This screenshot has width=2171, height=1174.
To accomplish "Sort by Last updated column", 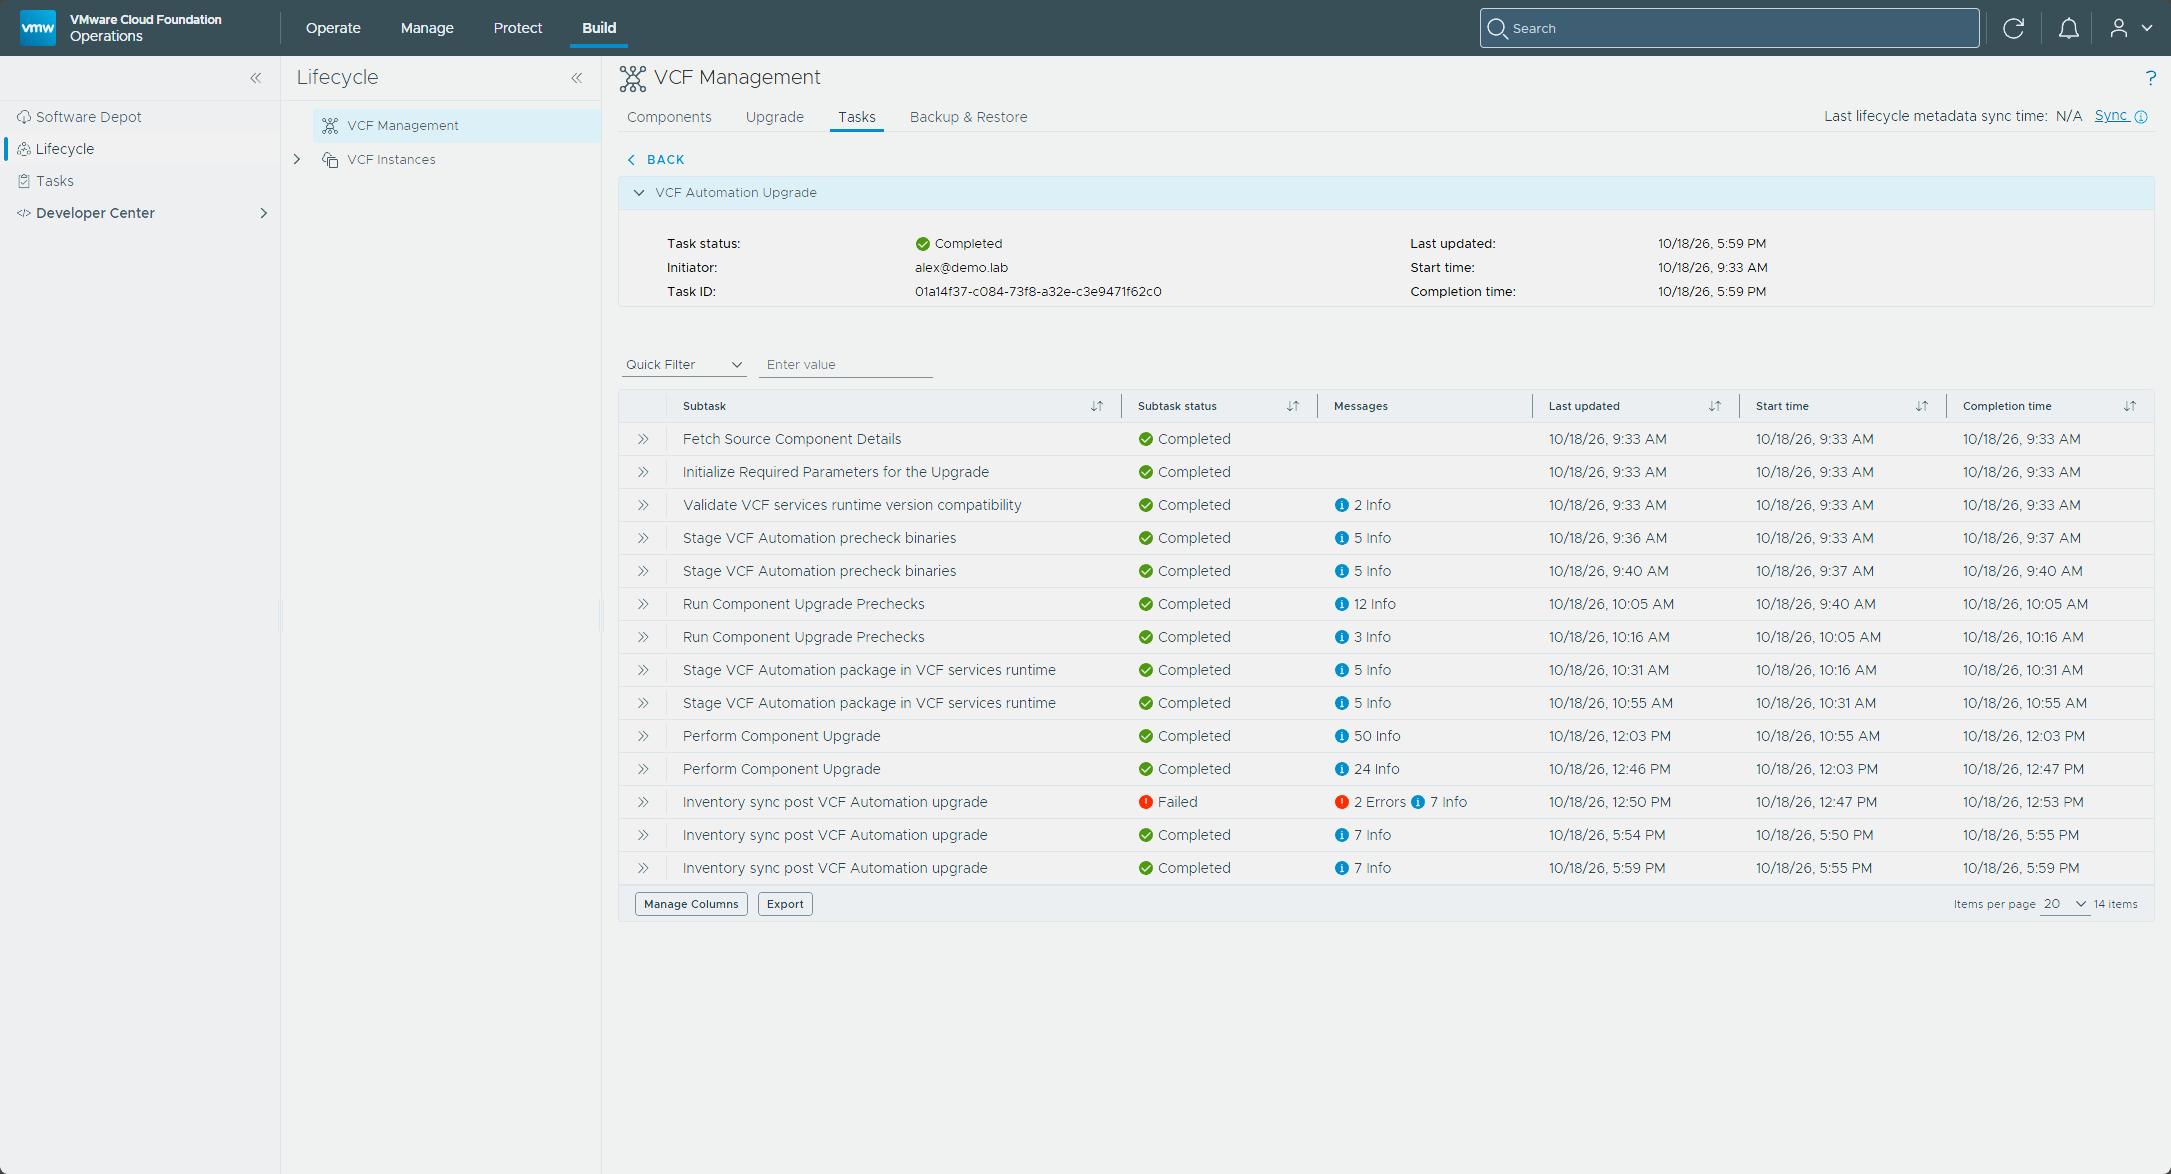I will click(x=1715, y=406).
